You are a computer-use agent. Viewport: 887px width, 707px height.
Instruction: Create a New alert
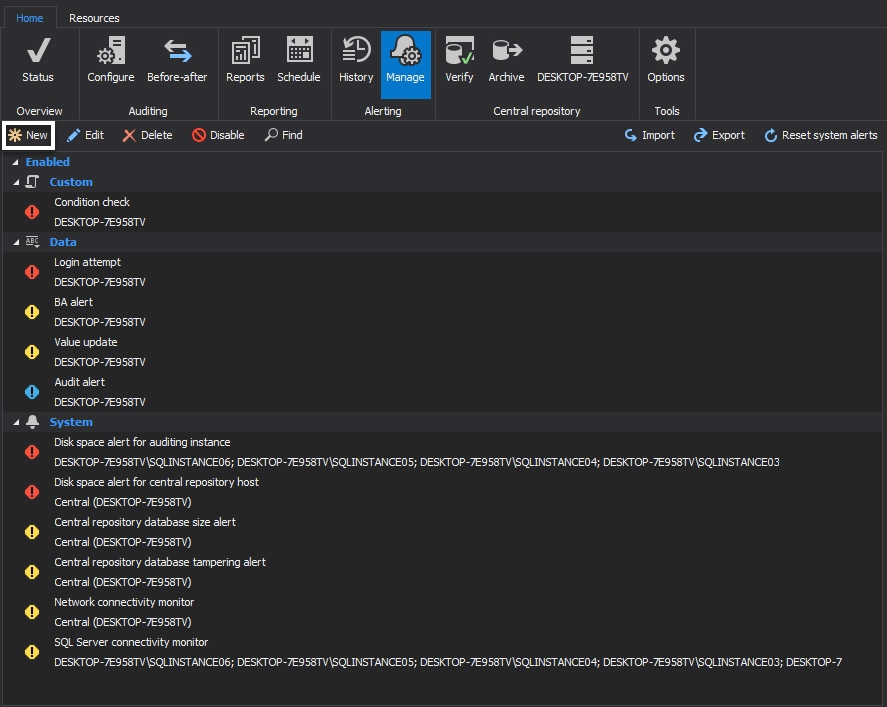pos(28,135)
